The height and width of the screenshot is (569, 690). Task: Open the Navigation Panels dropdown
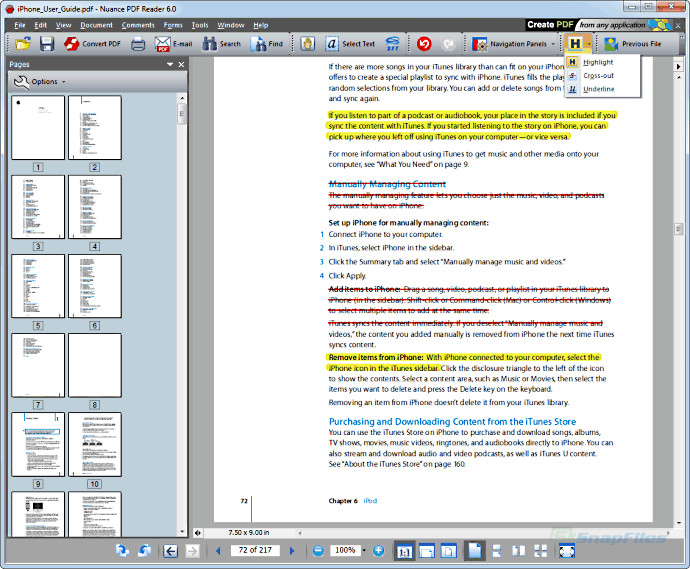513,44
